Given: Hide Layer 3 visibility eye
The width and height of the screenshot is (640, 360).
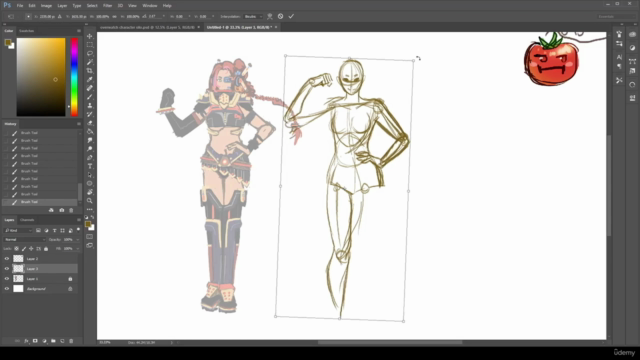Looking at the screenshot, I should click(7, 269).
